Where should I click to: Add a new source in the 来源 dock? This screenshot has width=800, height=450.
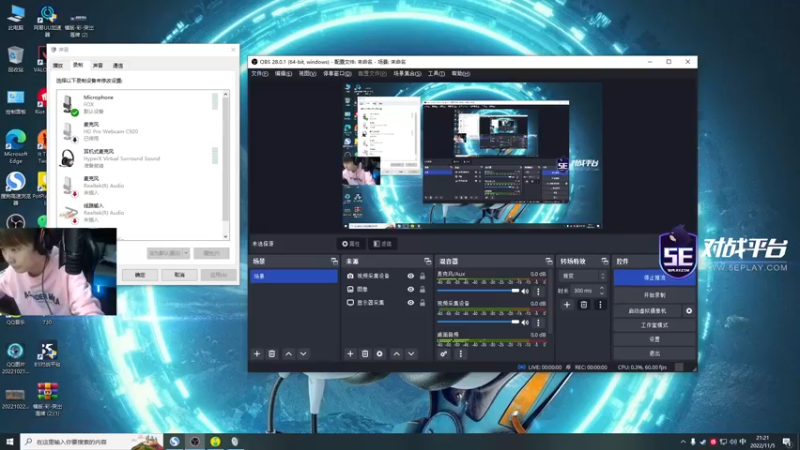[x=350, y=354]
